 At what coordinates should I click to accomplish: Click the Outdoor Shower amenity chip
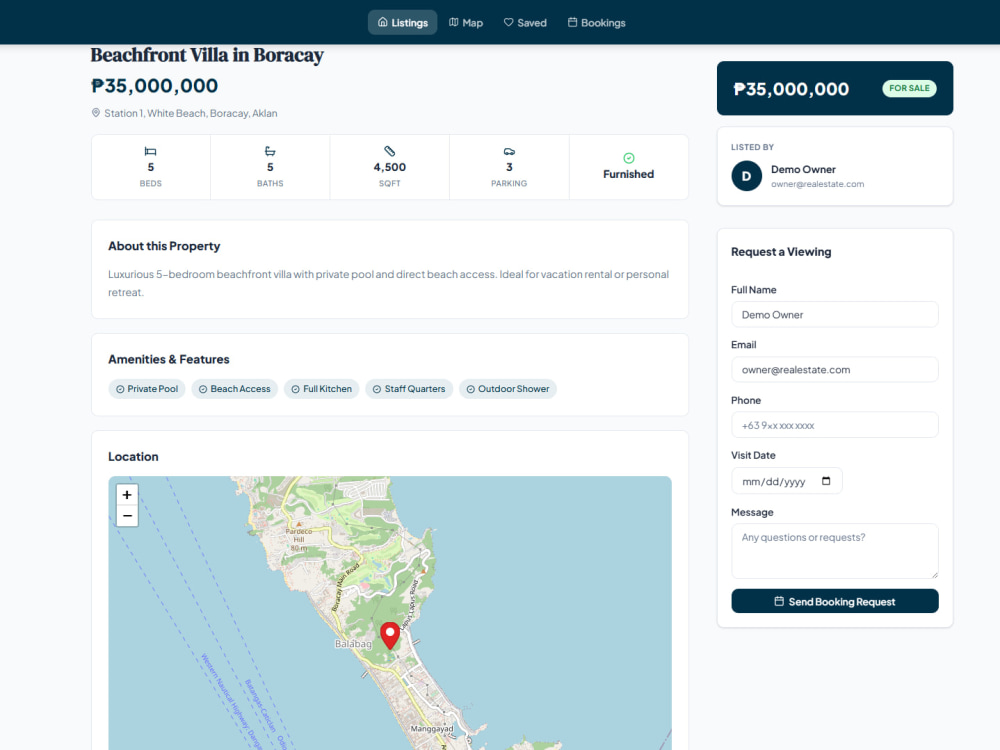click(x=508, y=389)
